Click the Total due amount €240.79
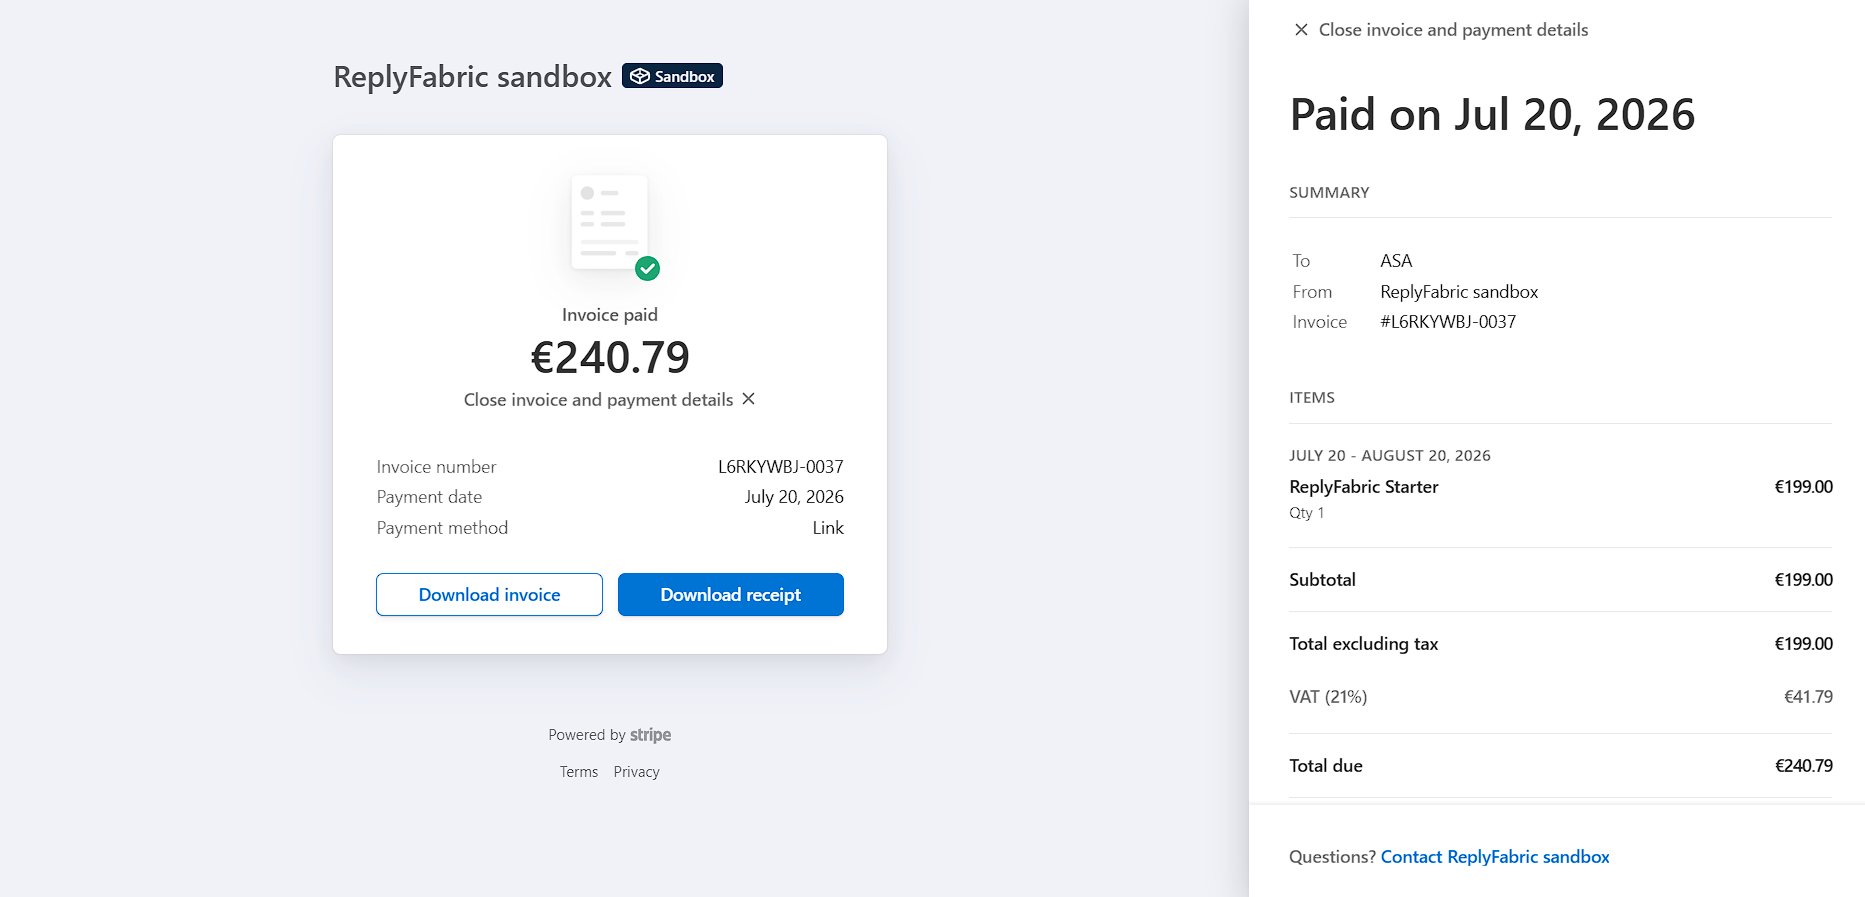 (1804, 766)
